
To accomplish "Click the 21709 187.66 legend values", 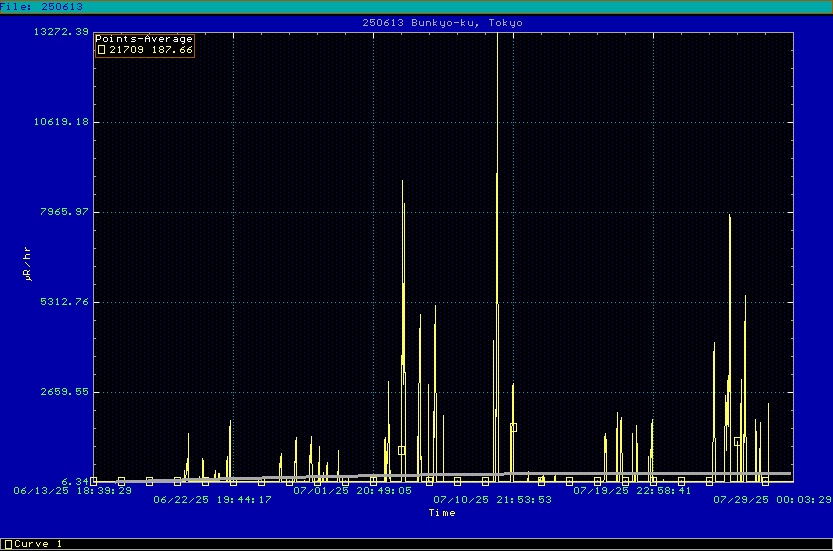I will (x=151, y=49).
